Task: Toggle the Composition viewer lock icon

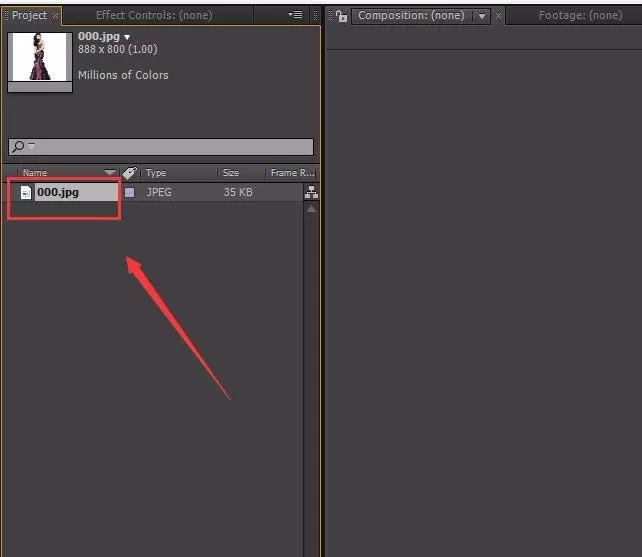Action: 341,16
